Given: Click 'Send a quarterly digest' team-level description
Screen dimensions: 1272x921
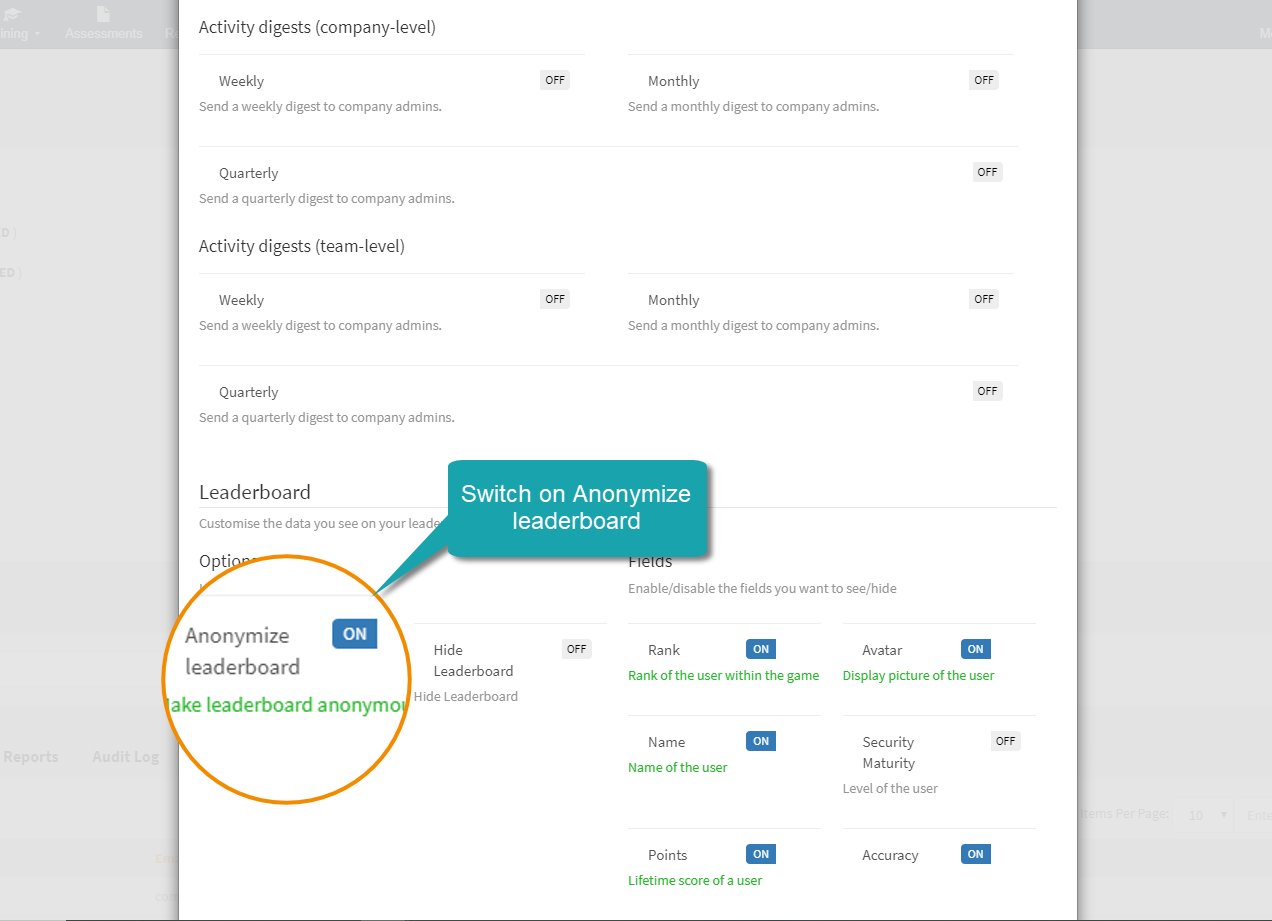Looking at the screenshot, I should (x=327, y=417).
